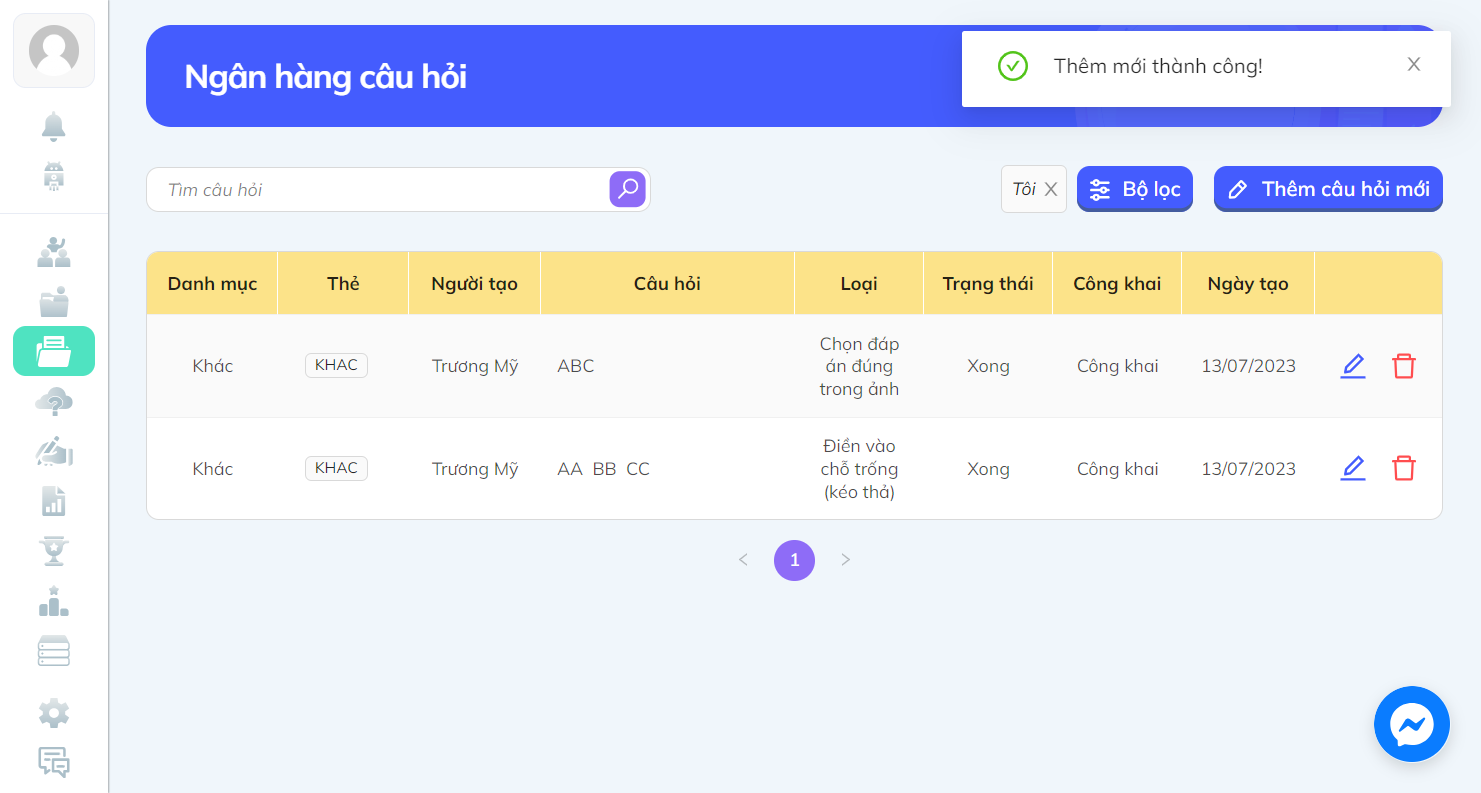Select the highlighted question bank folder icon
1481x793 pixels.
[54, 351]
